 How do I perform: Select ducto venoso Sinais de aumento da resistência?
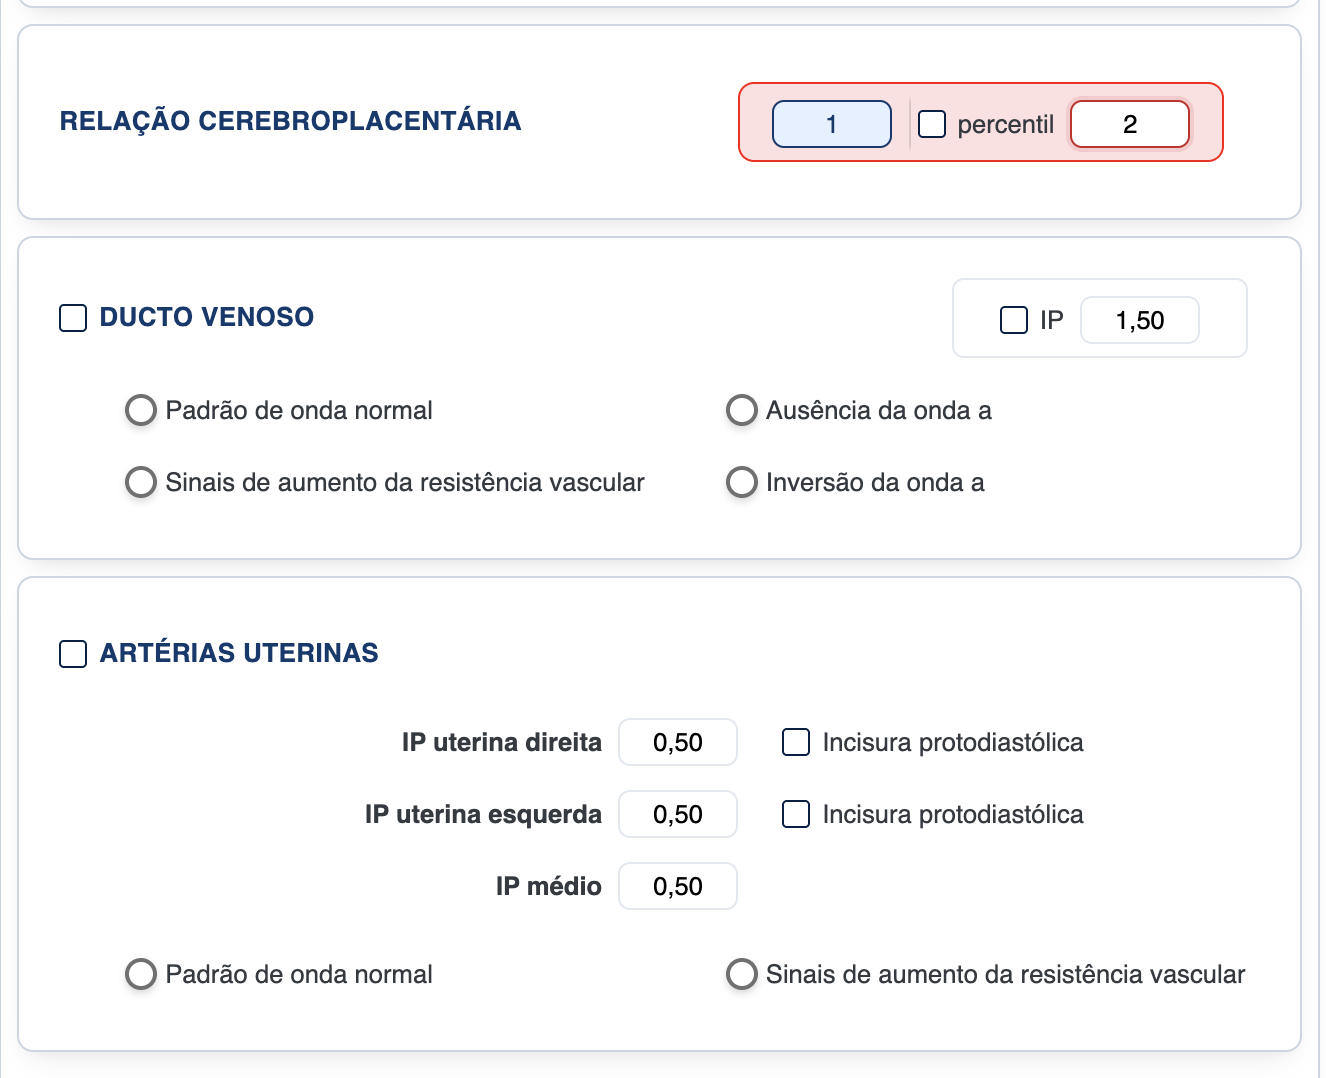tap(141, 482)
